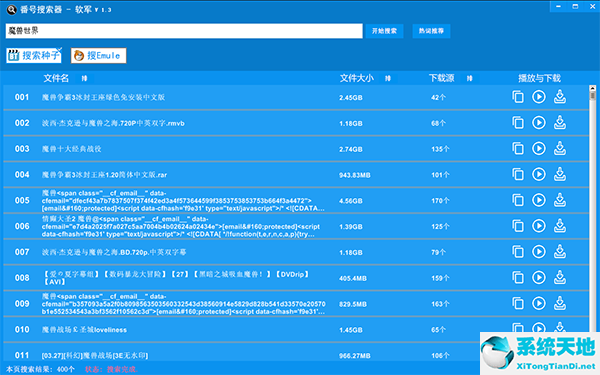This screenshot has width=600, height=375.
Task: Download the row 005 file
Action: (x=560, y=200)
